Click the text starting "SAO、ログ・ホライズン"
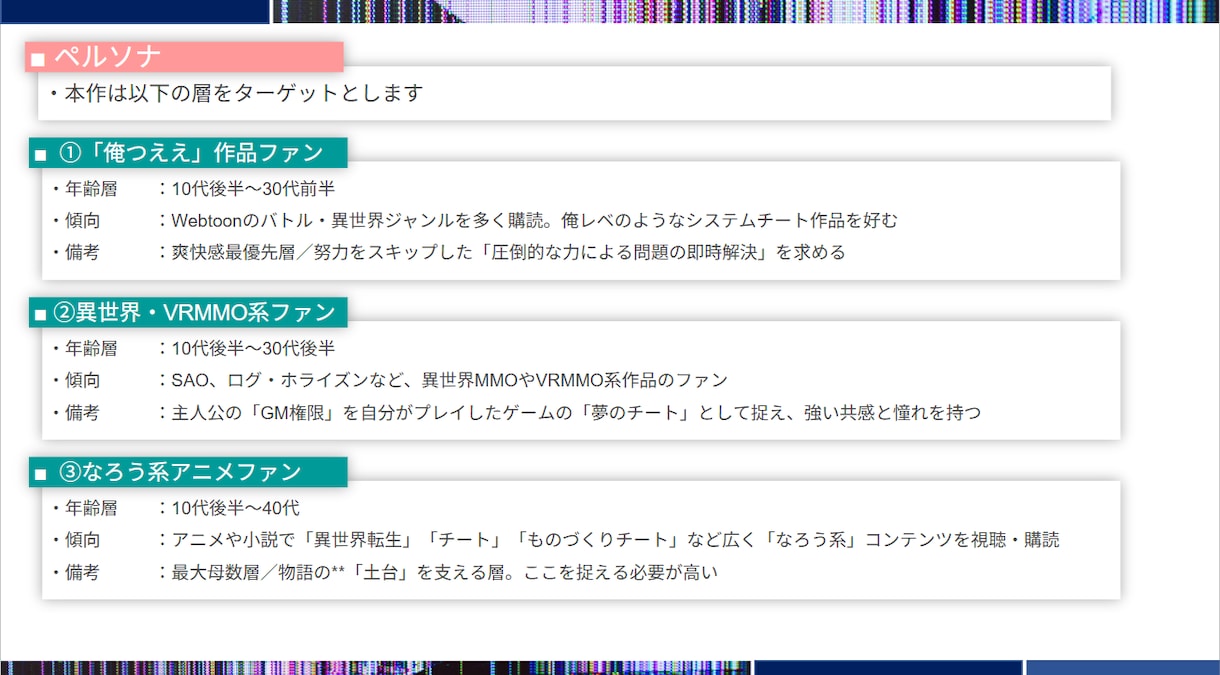This screenshot has width=1220, height=675. coord(449,380)
